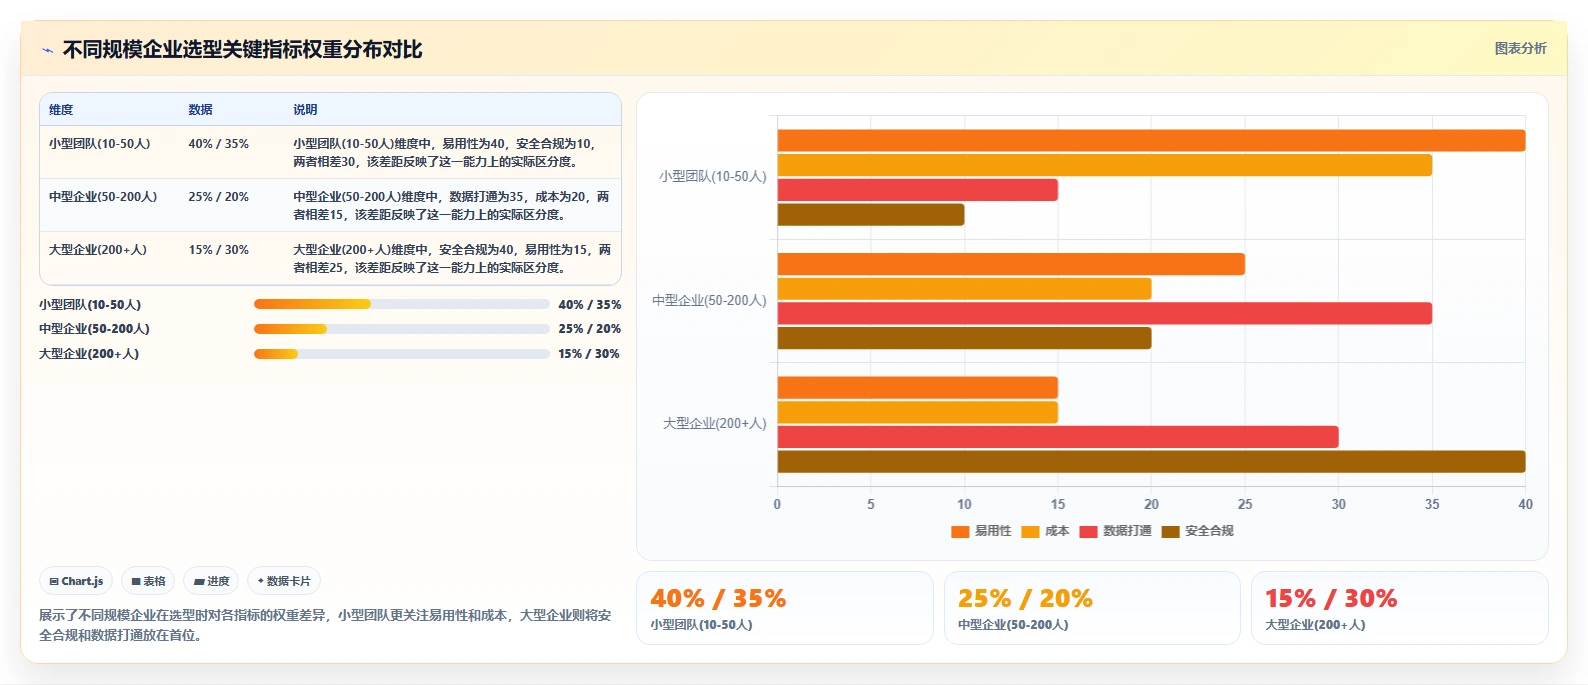Click the 40% / 35% value beside progress bar

pos(589,305)
